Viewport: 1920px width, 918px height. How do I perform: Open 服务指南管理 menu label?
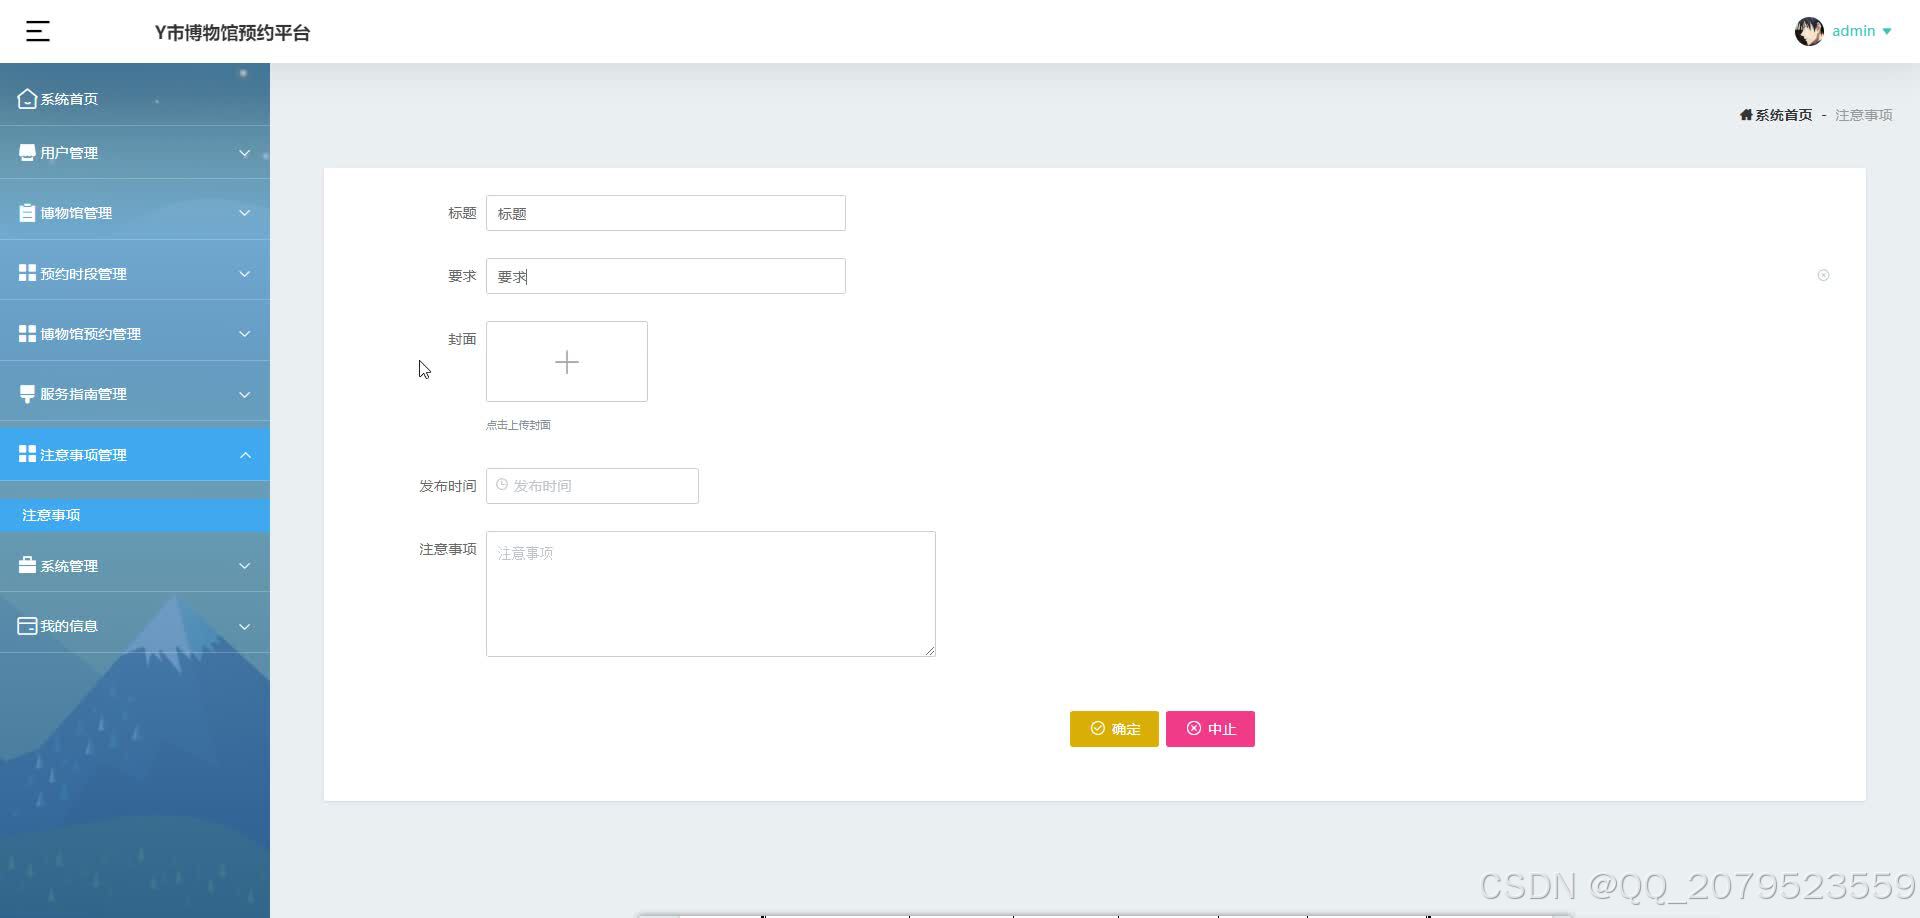pyautogui.click(x=83, y=394)
